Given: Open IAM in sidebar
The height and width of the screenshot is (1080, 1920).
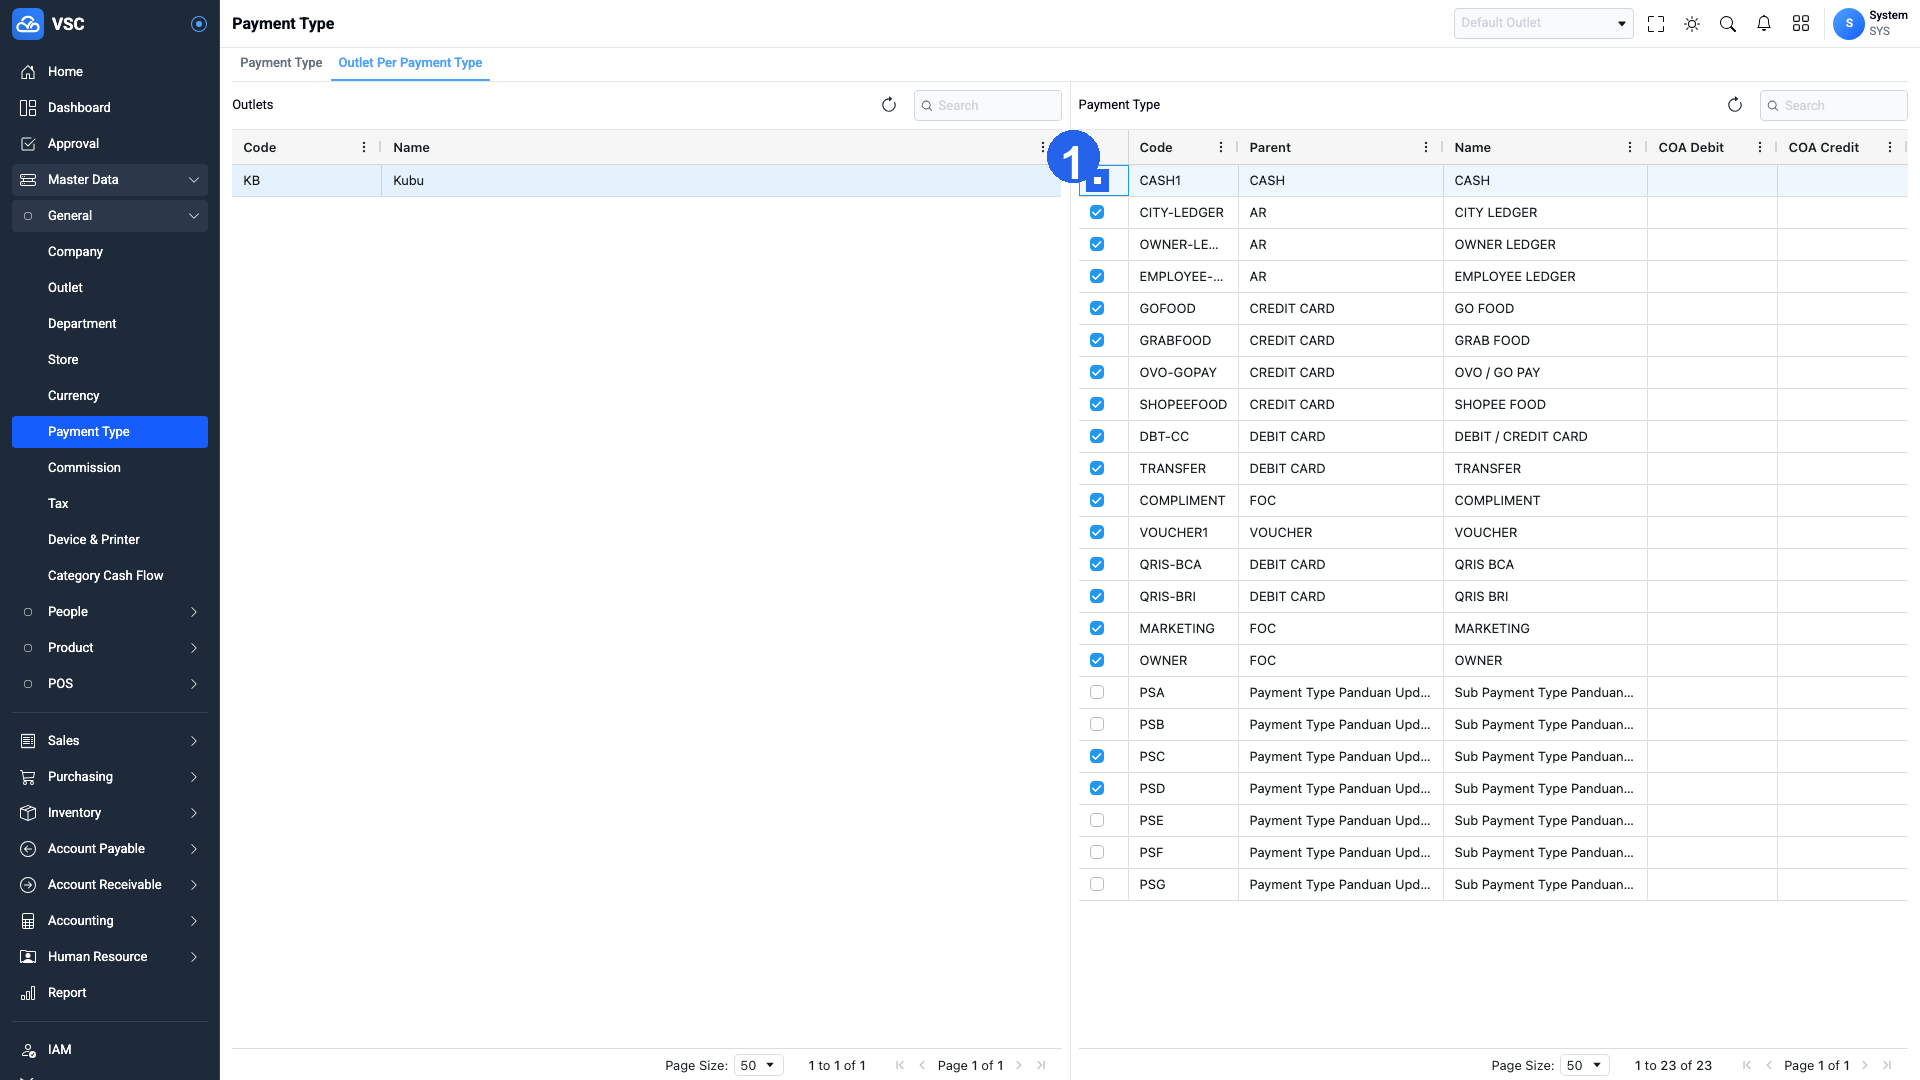Looking at the screenshot, I should (x=110, y=1050).
